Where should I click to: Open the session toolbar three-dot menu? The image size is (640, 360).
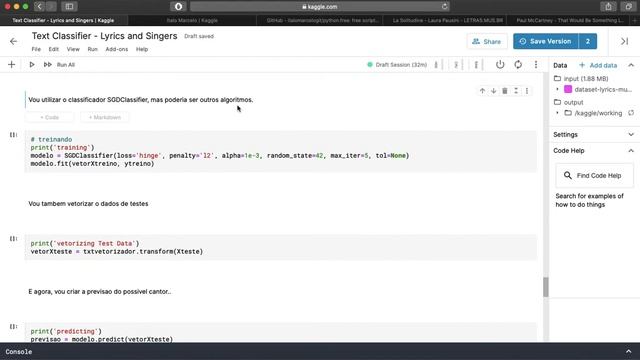click(536, 64)
